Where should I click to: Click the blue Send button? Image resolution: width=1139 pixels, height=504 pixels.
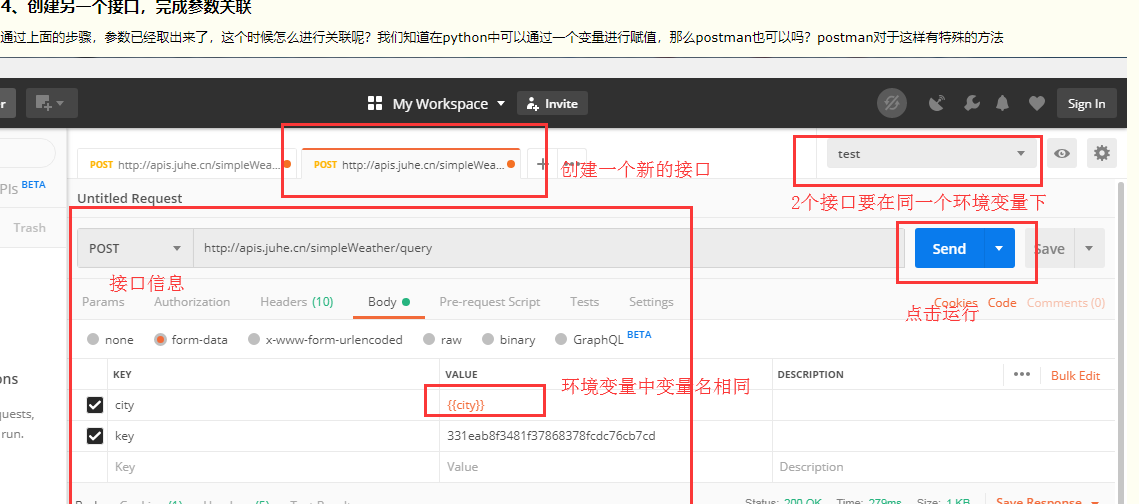click(949, 248)
